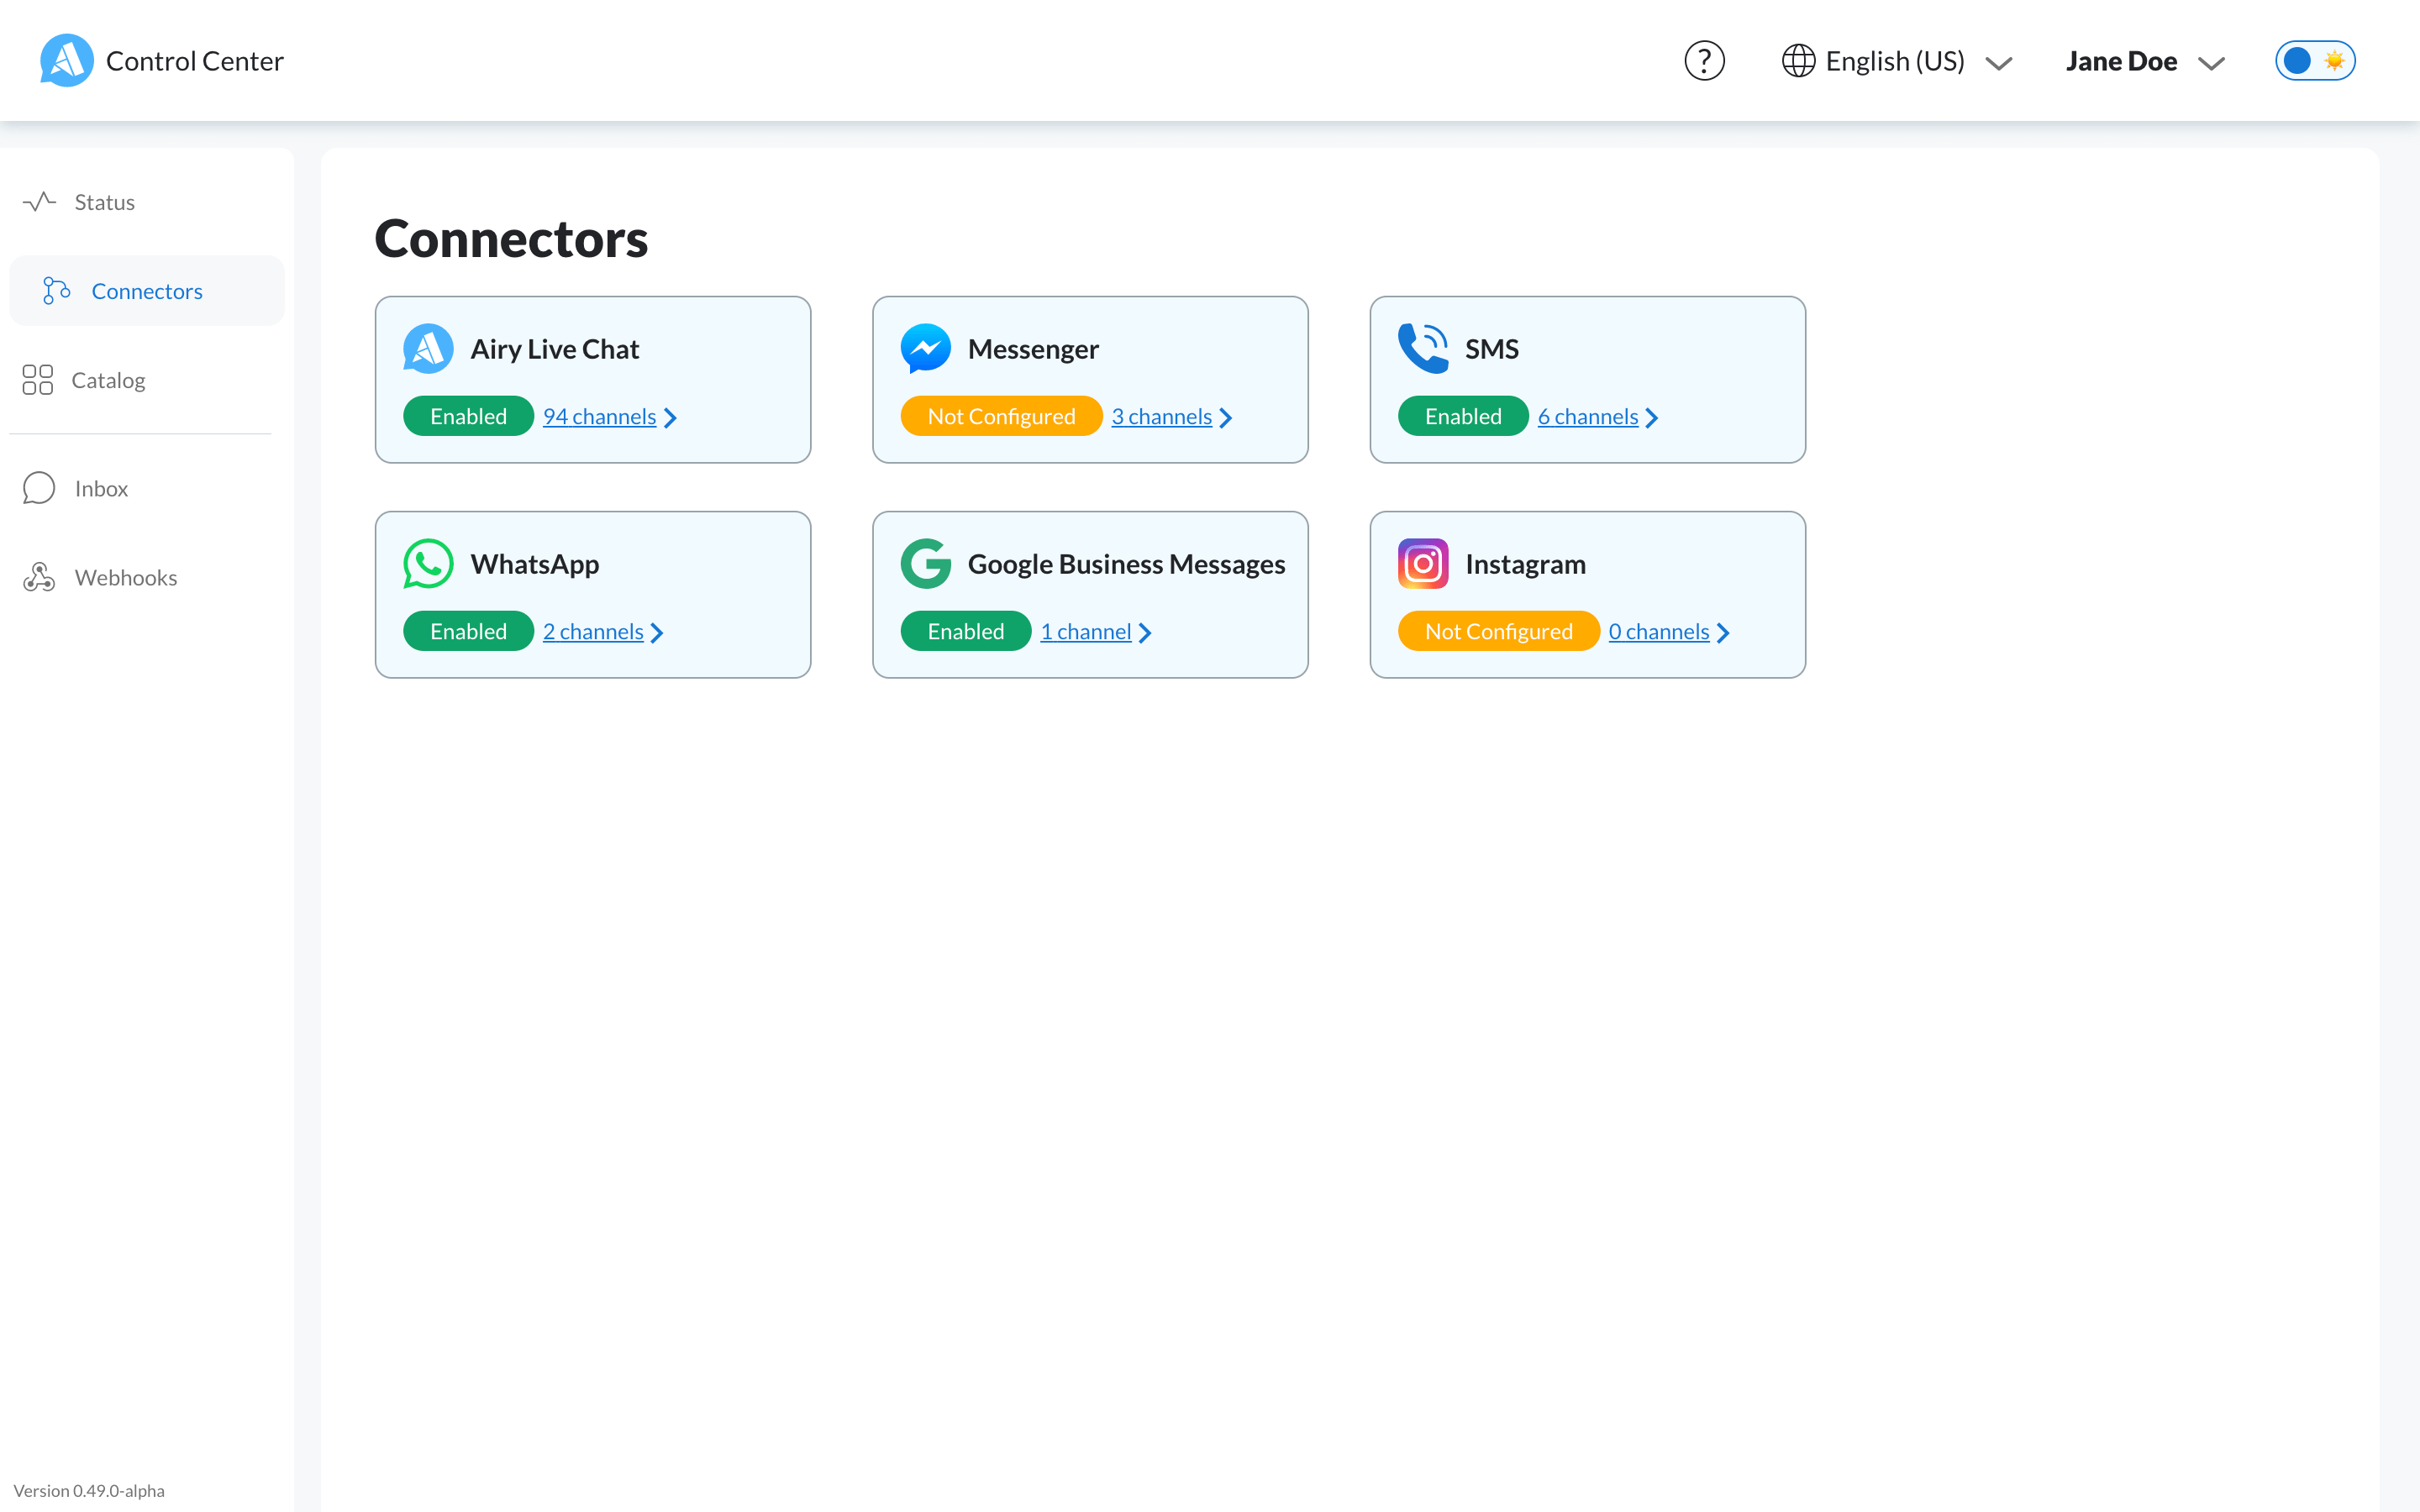2420x1512 pixels.
Task: Open Messenger's 3 channels link
Action: [x=1161, y=417]
